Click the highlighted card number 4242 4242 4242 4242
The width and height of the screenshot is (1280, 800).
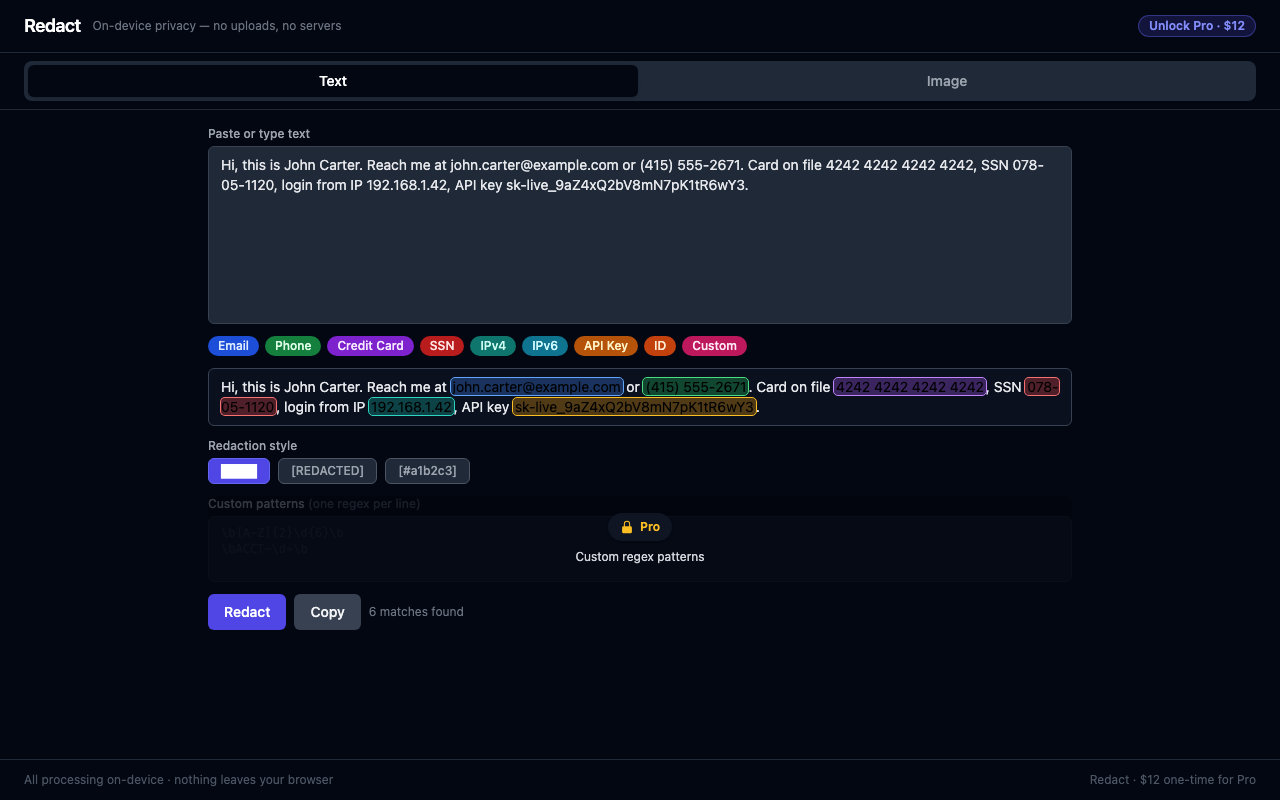(x=910, y=387)
